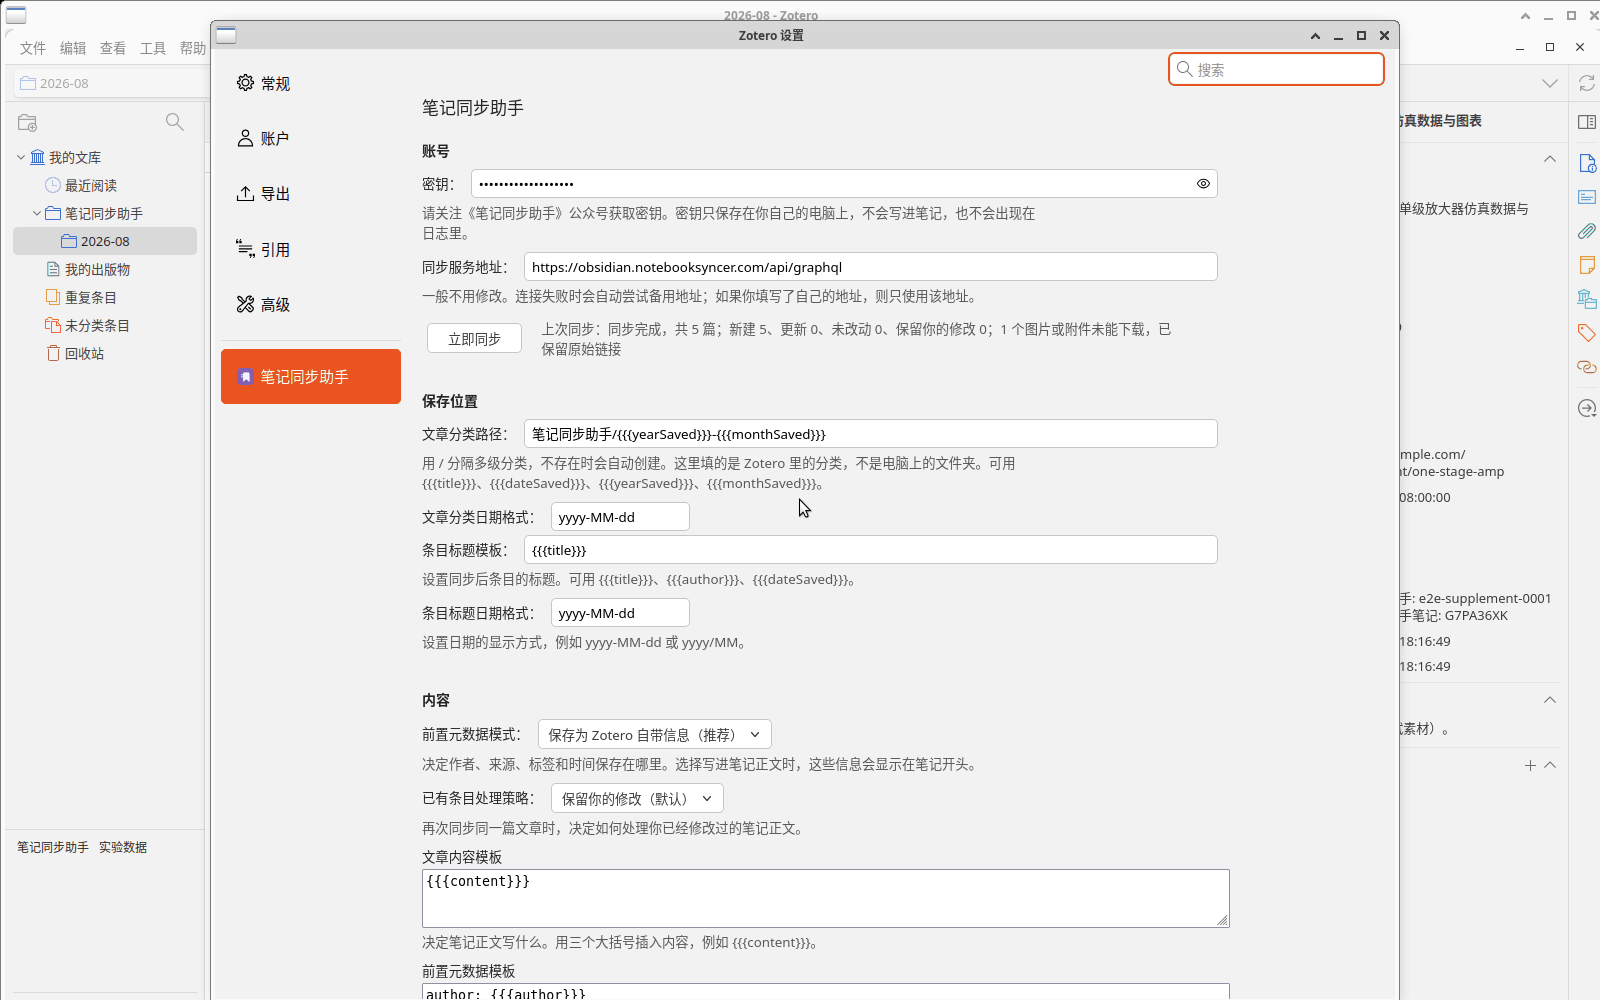Click the Attachments paperclip icon in side rail
The image size is (1600, 1000).
tap(1587, 231)
